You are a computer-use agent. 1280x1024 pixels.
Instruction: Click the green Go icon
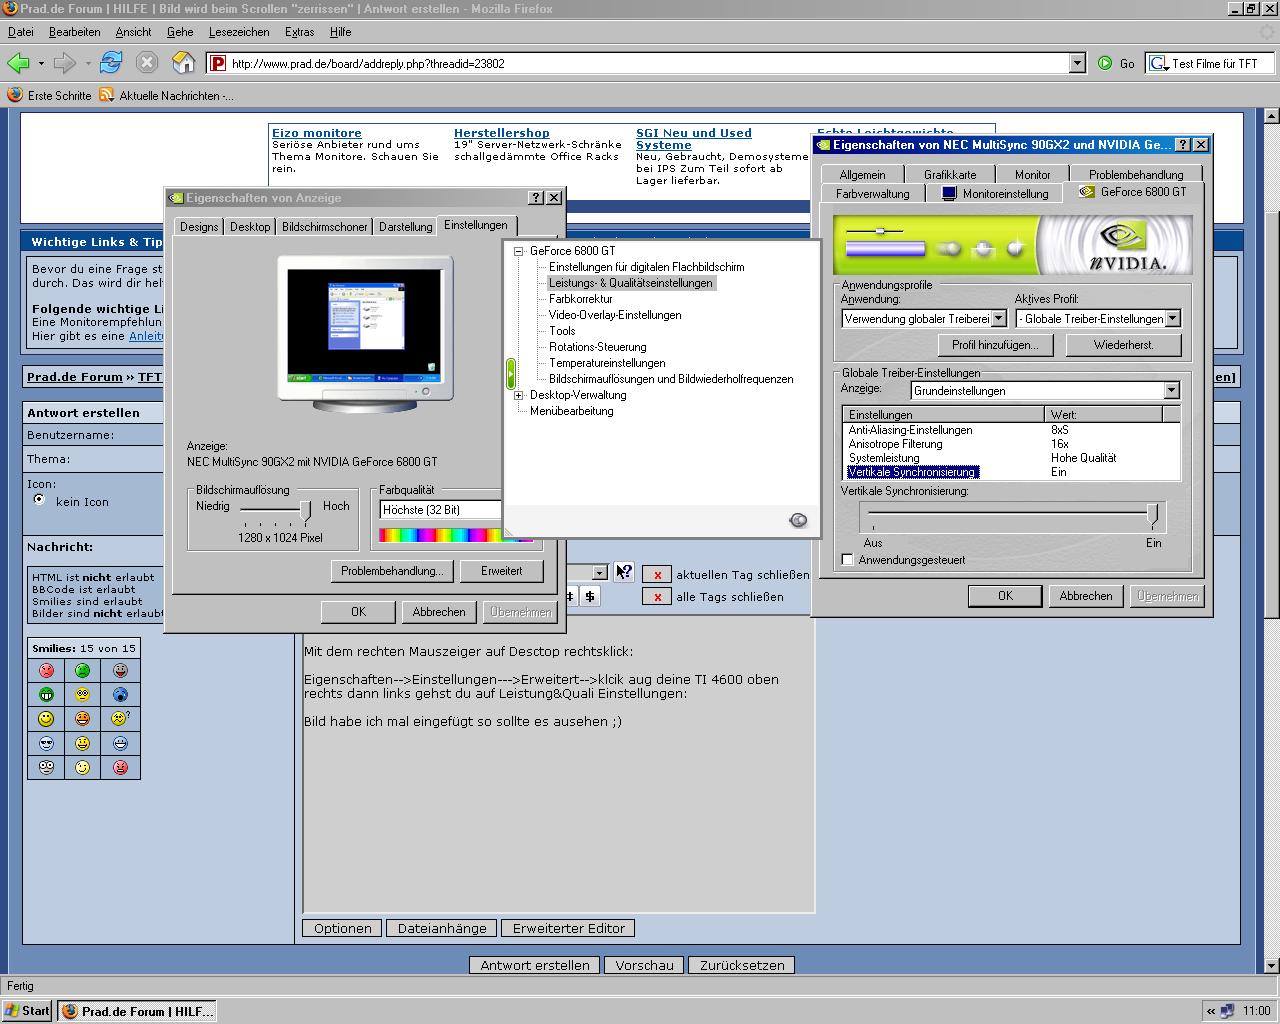pos(1105,63)
